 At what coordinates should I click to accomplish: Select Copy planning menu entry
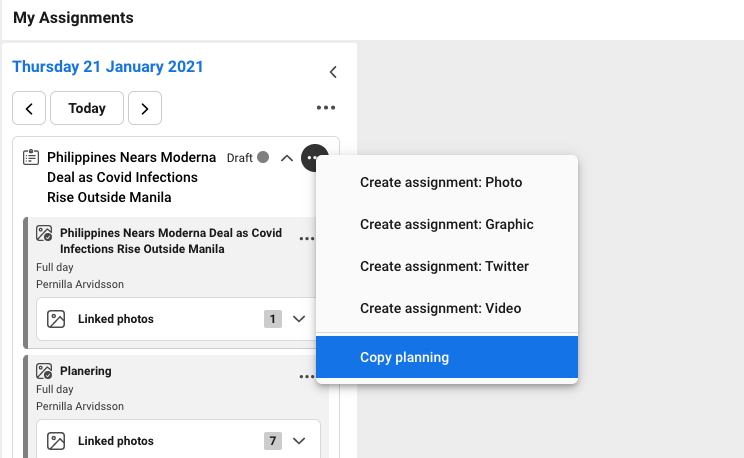[x=405, y=357]
